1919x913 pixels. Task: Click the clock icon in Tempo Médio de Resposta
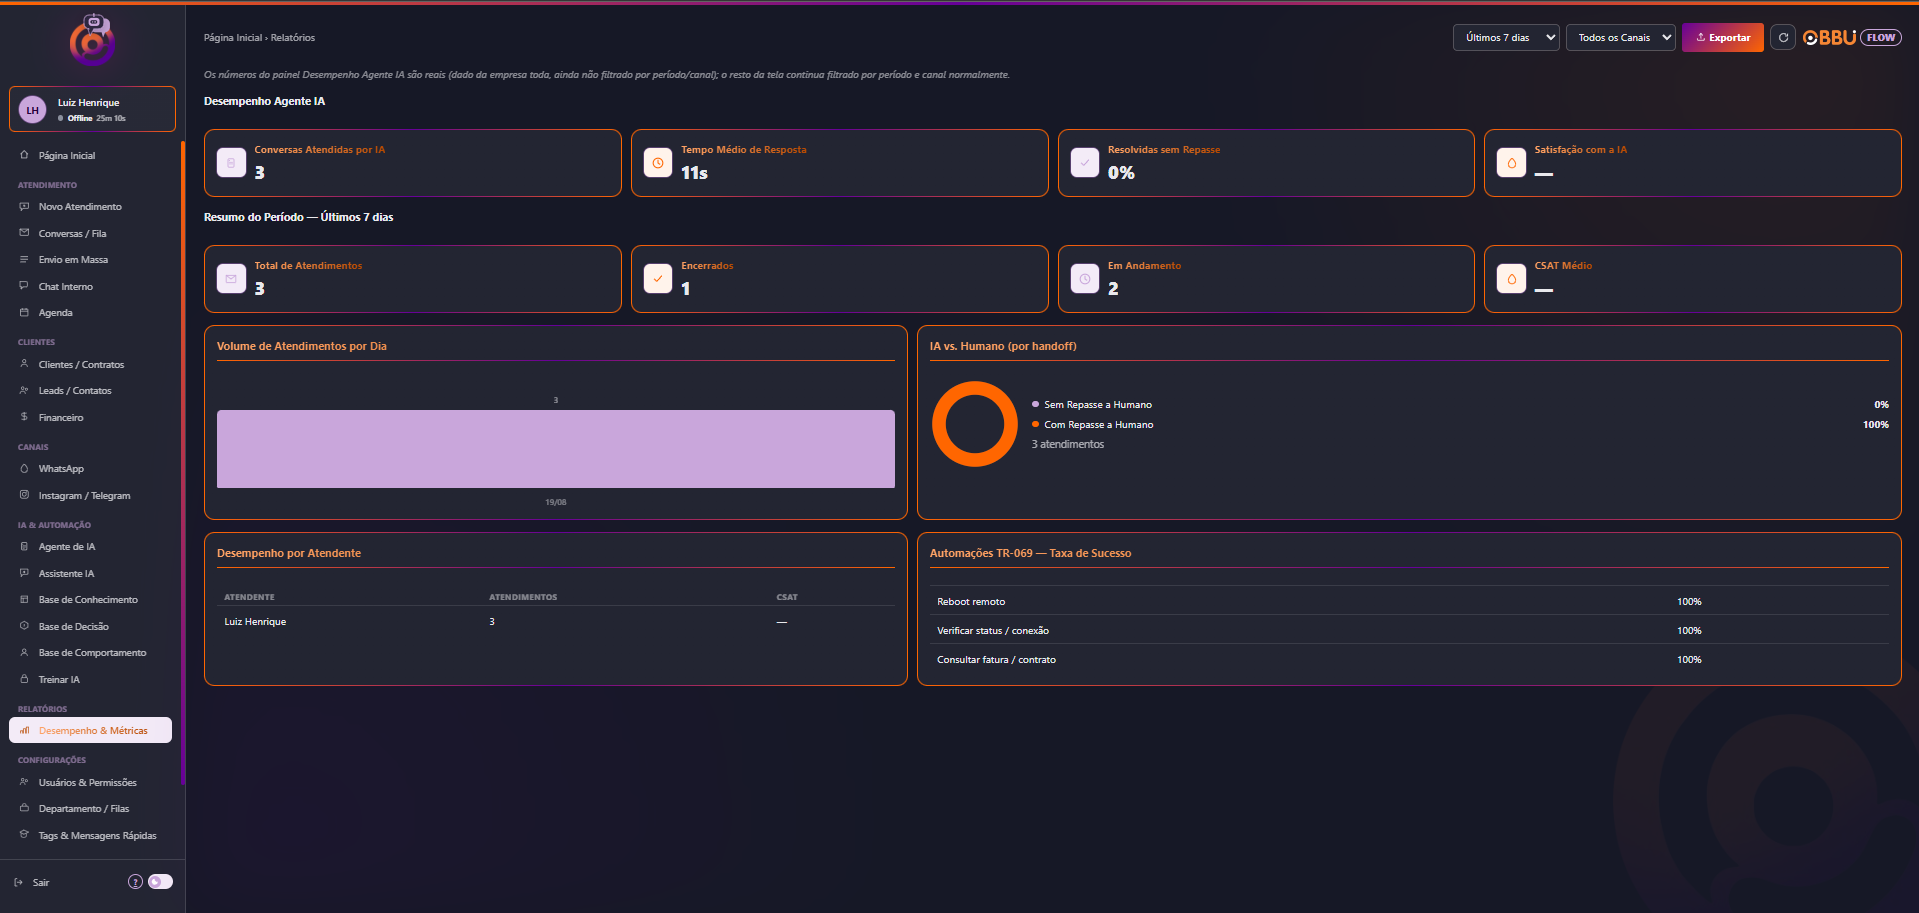tap(658, 163)
